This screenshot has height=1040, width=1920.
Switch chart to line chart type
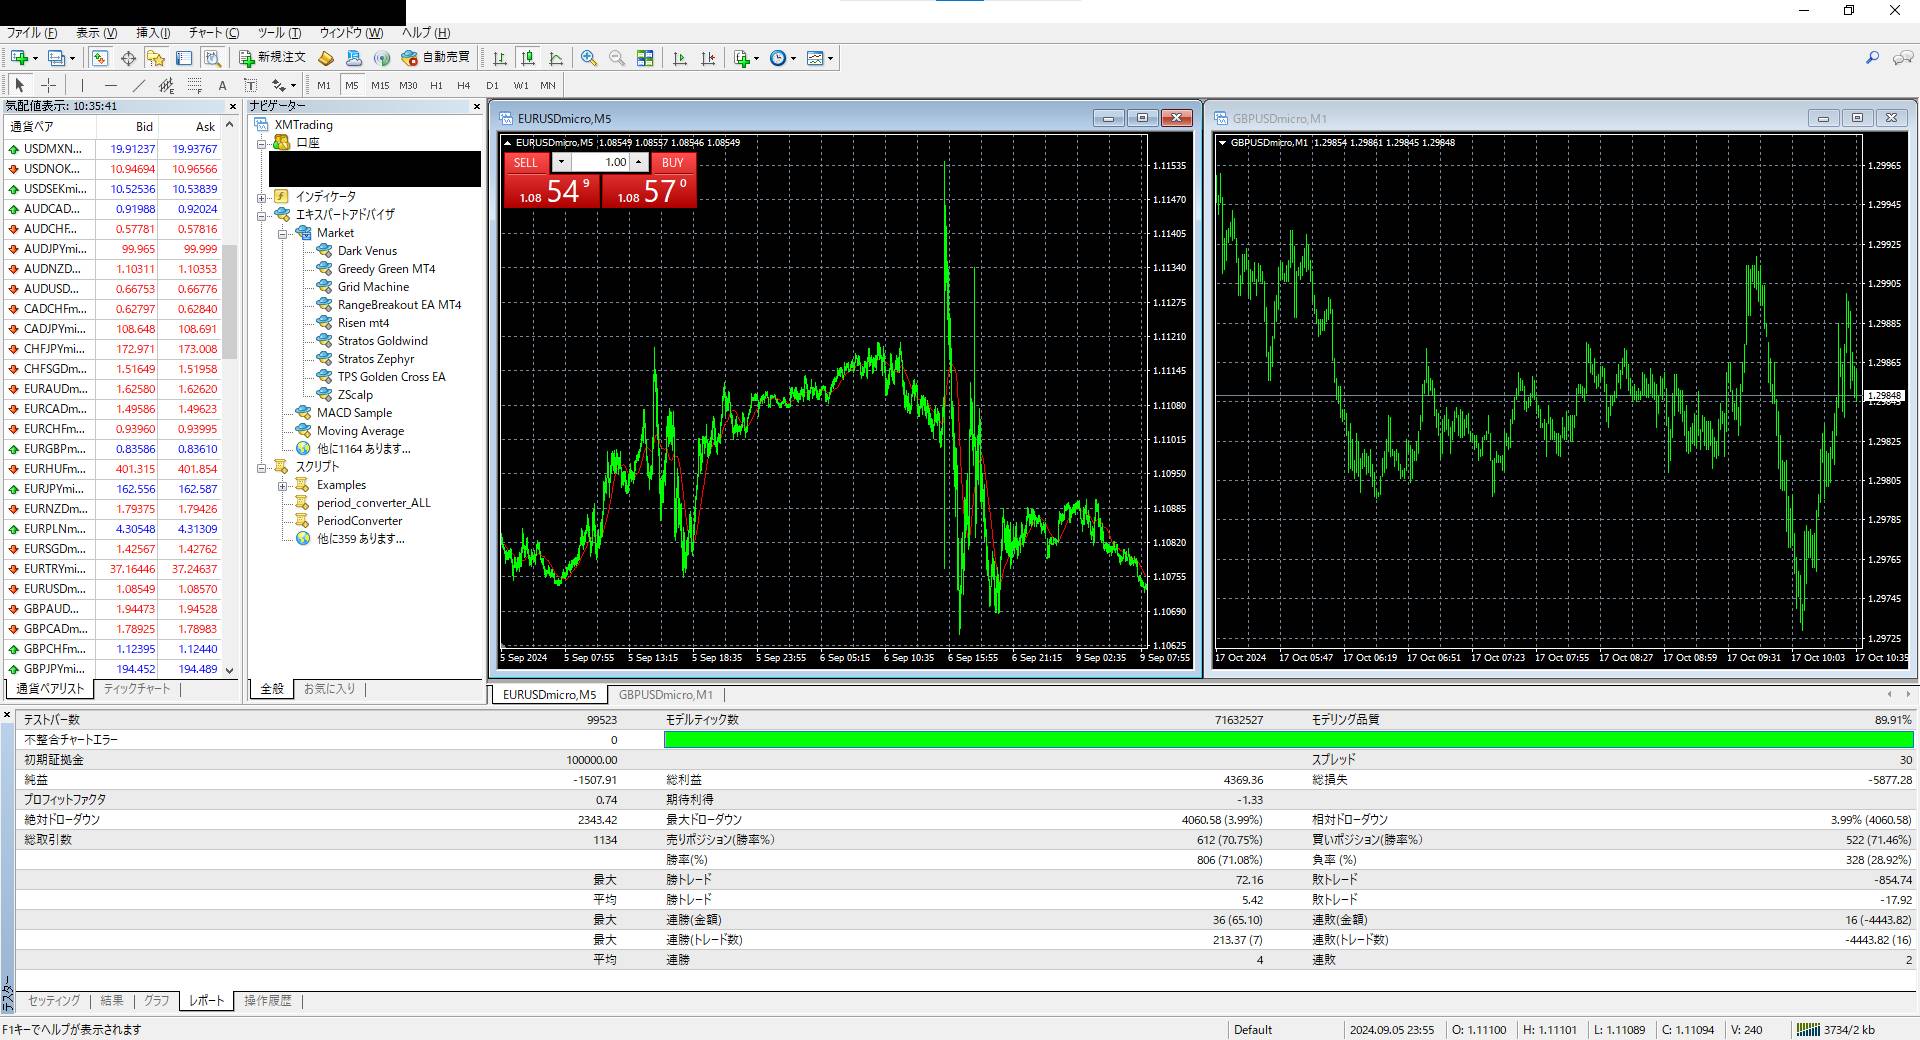(x=556, y=58)
